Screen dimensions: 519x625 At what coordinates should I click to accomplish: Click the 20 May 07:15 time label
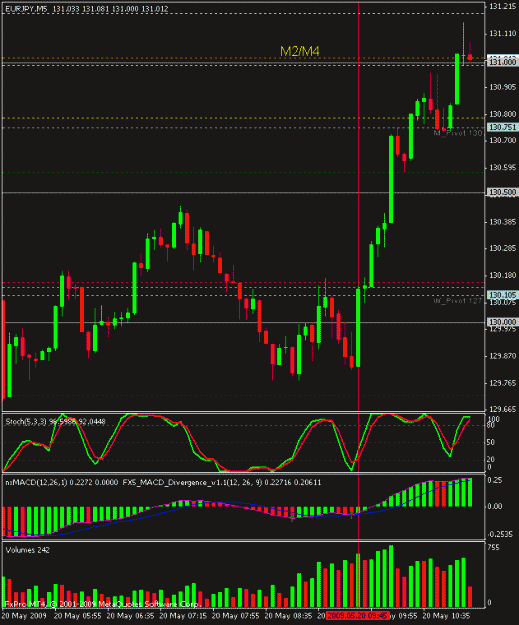pos(183,616)
